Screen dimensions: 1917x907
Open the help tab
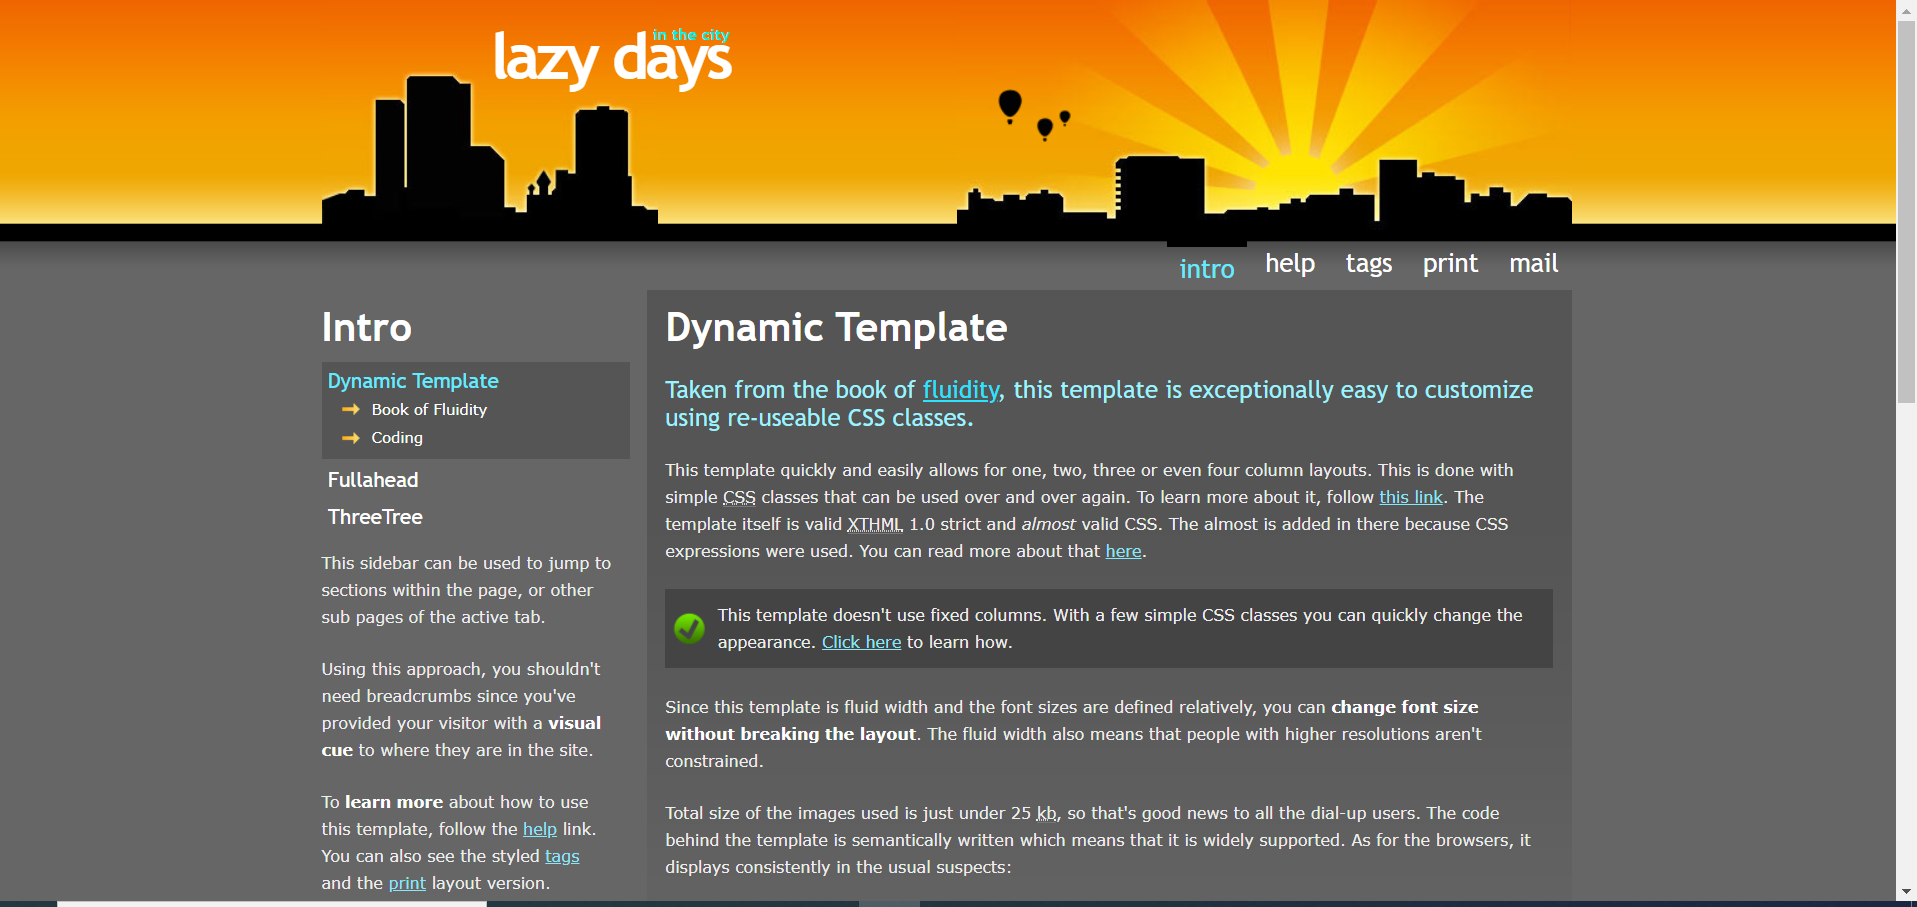coord(1289,263)
